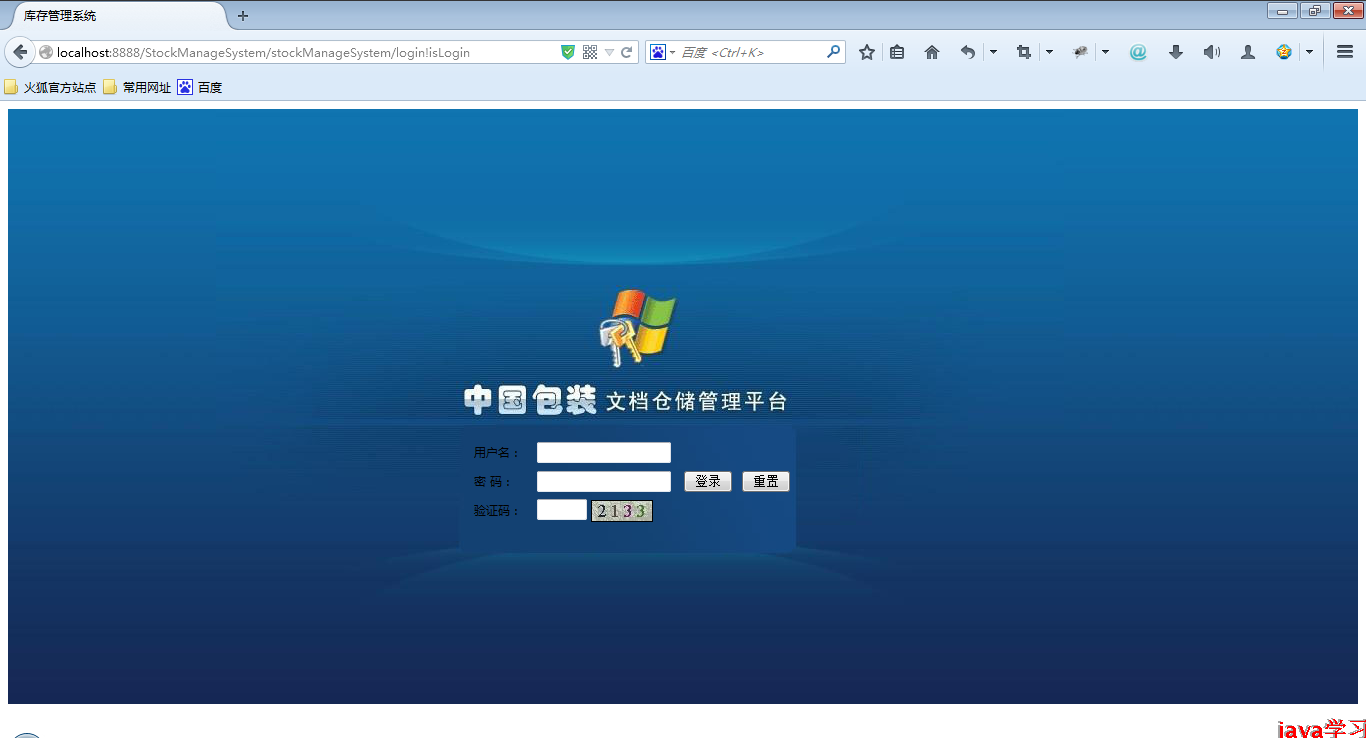1366x738 pixels.
Task: Open downloads with the down arrow icon
Action: [x=1176, y=52]
